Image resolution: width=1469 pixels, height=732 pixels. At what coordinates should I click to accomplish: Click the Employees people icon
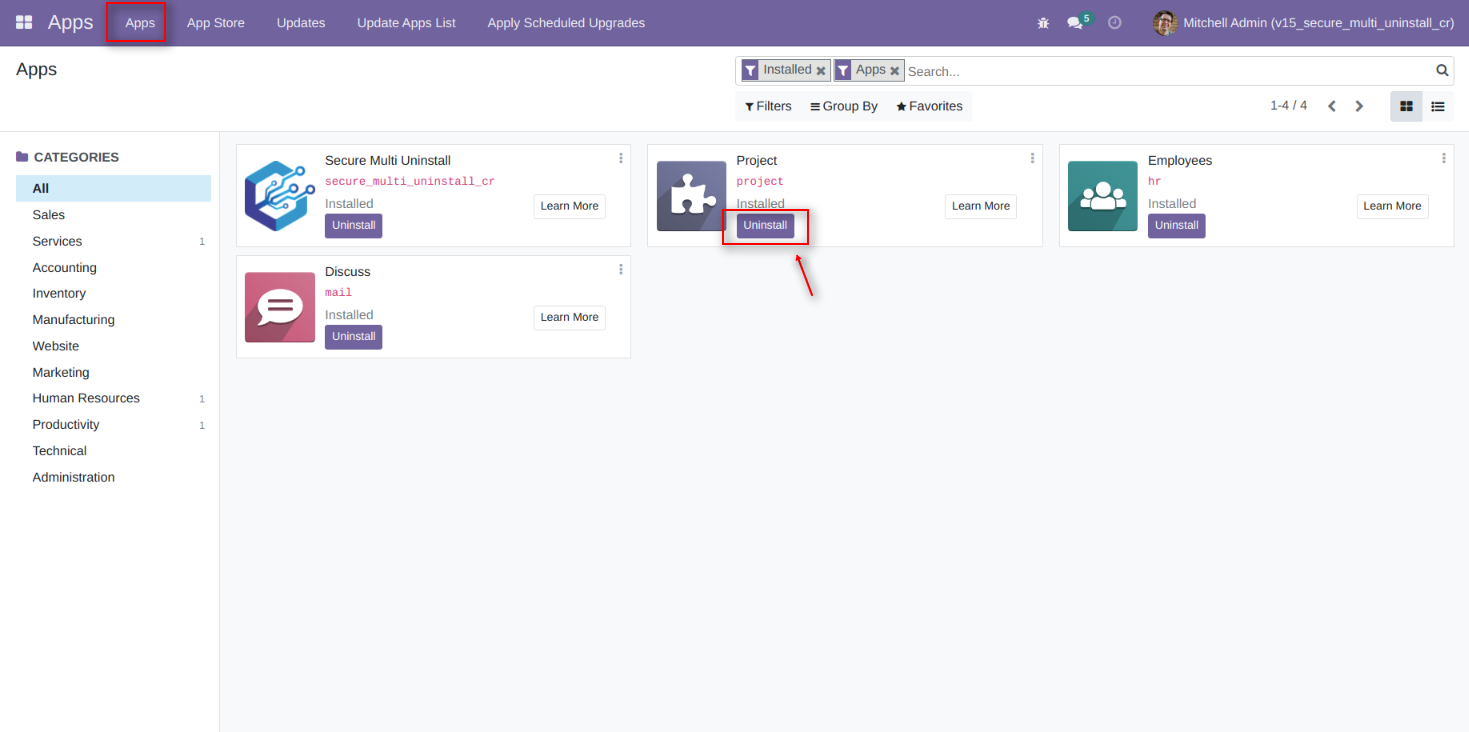1103,196
